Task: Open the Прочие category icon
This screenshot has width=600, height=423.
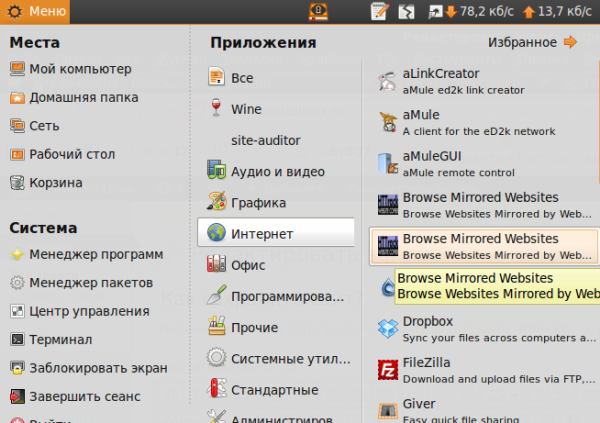Action: (217, 327)
